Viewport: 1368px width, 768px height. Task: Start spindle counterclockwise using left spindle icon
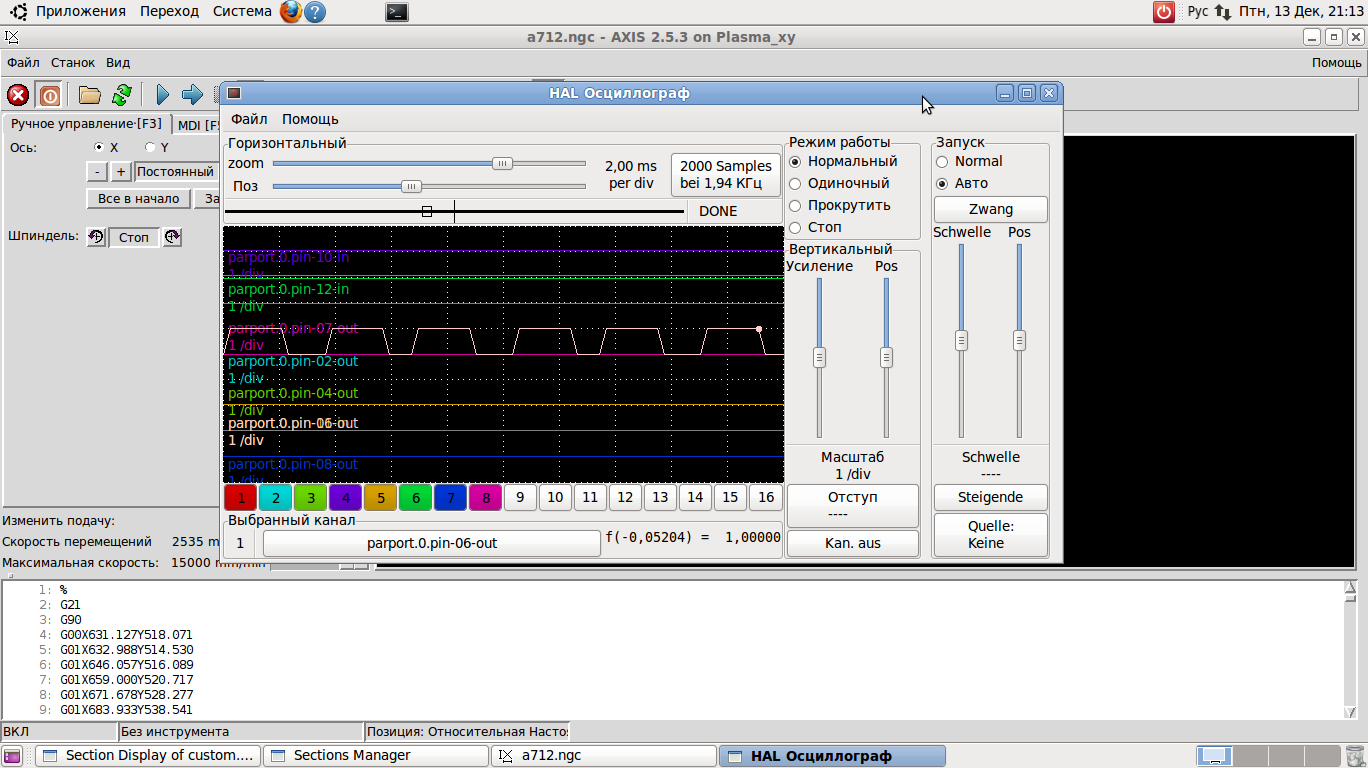(96, 237)
